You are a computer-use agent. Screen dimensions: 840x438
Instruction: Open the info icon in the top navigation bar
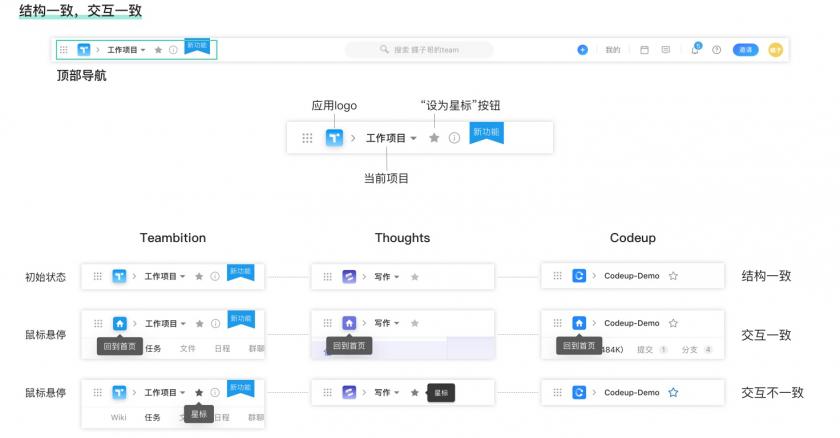(173, 50)
